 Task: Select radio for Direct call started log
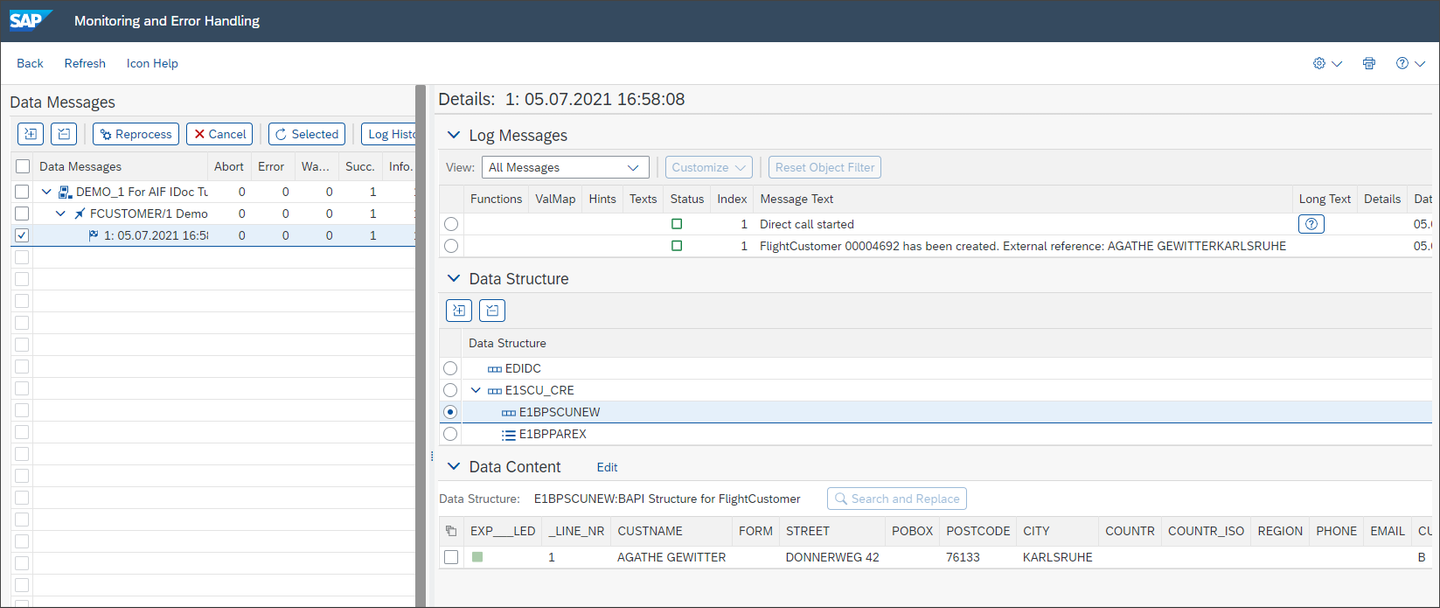pyautogui.click(x=451, y=224)
